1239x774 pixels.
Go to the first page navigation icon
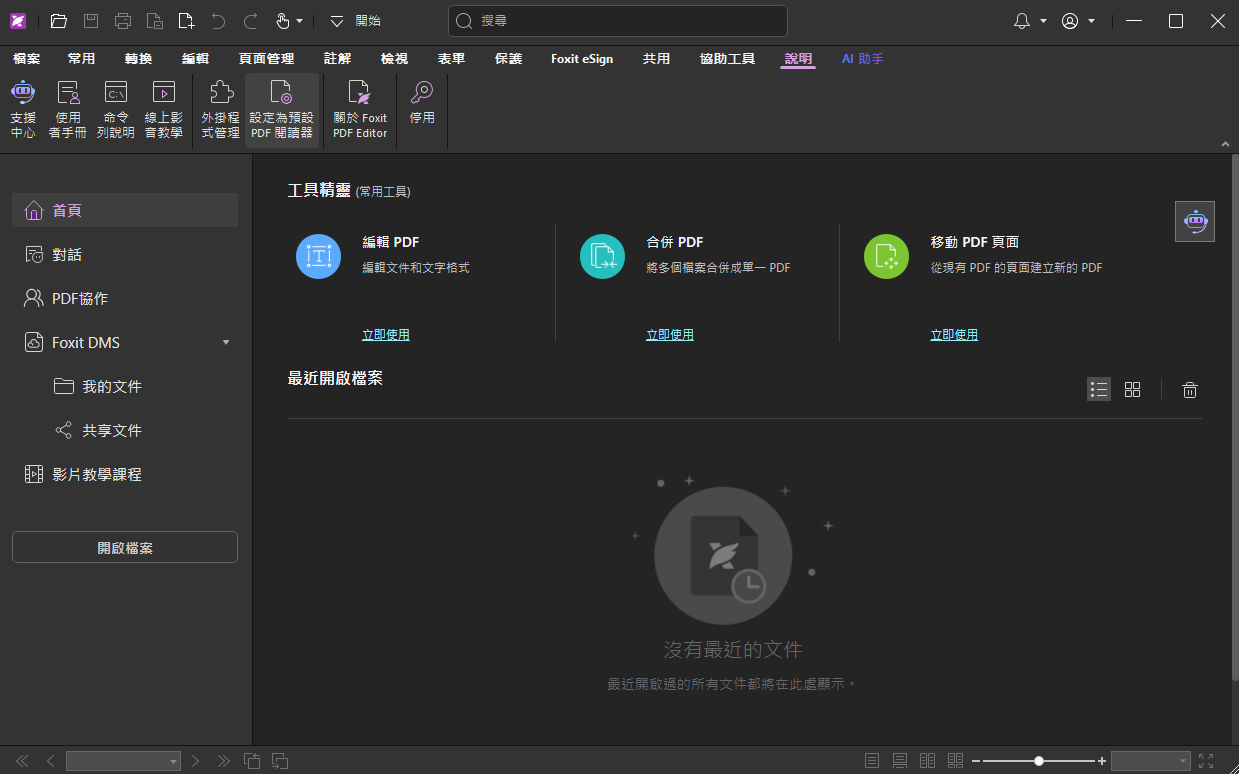click(22, 761)
